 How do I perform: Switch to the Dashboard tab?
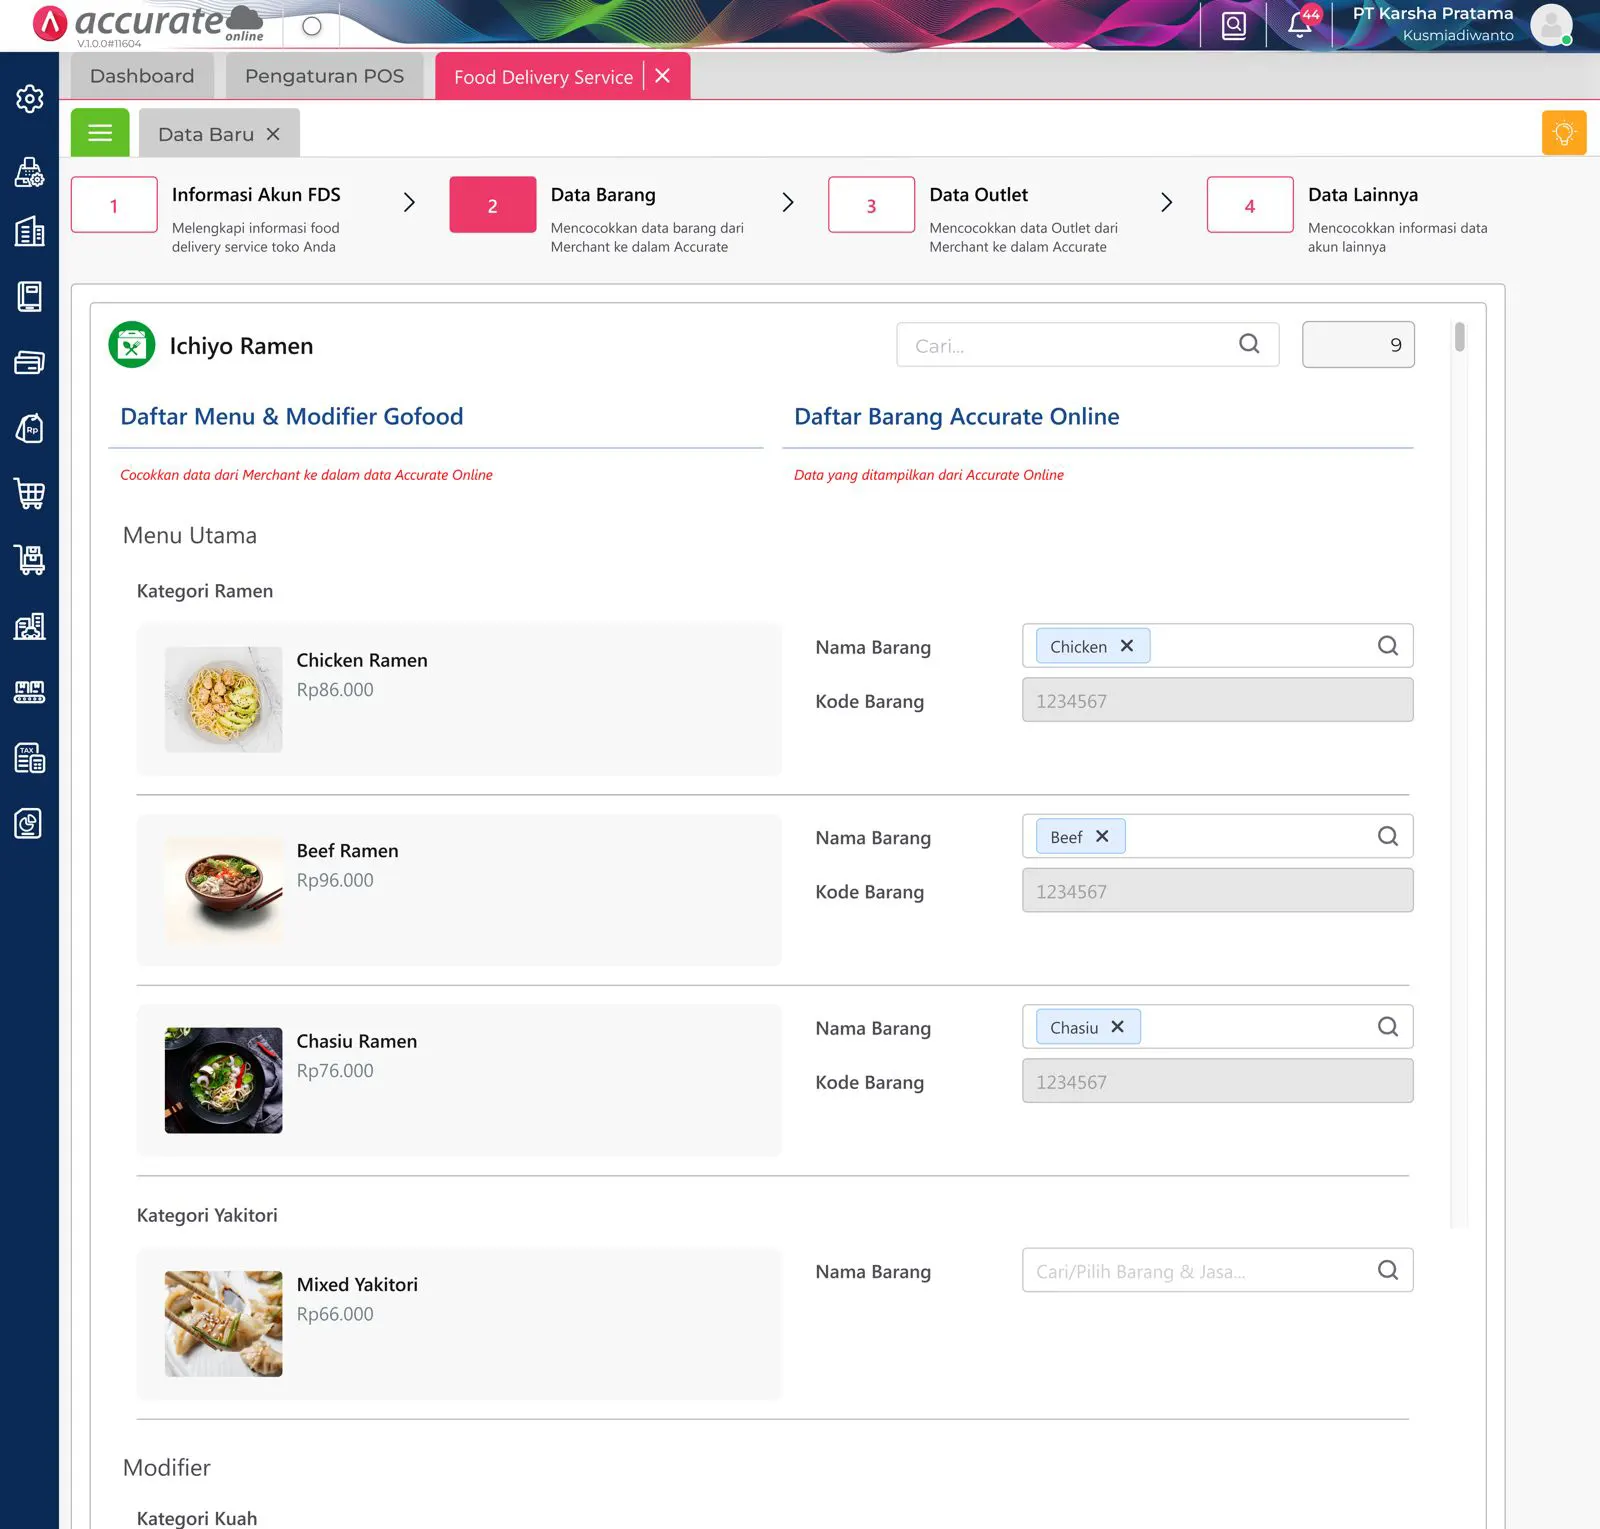pos(142,76)
